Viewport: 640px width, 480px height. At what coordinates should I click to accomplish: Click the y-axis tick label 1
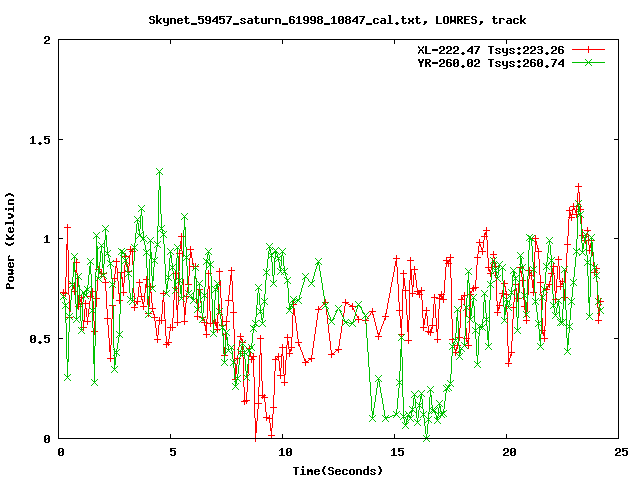pos(47,239)
